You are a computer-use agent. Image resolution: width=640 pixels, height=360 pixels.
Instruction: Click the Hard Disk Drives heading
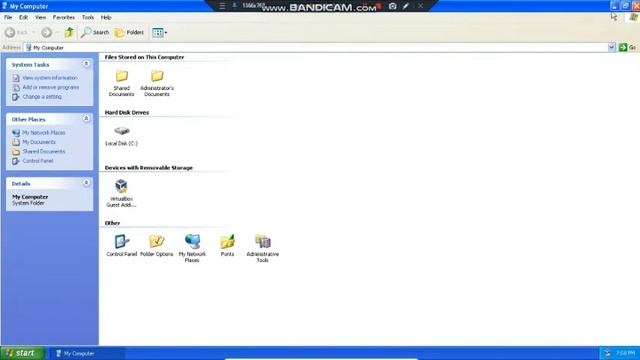[127, 112]
